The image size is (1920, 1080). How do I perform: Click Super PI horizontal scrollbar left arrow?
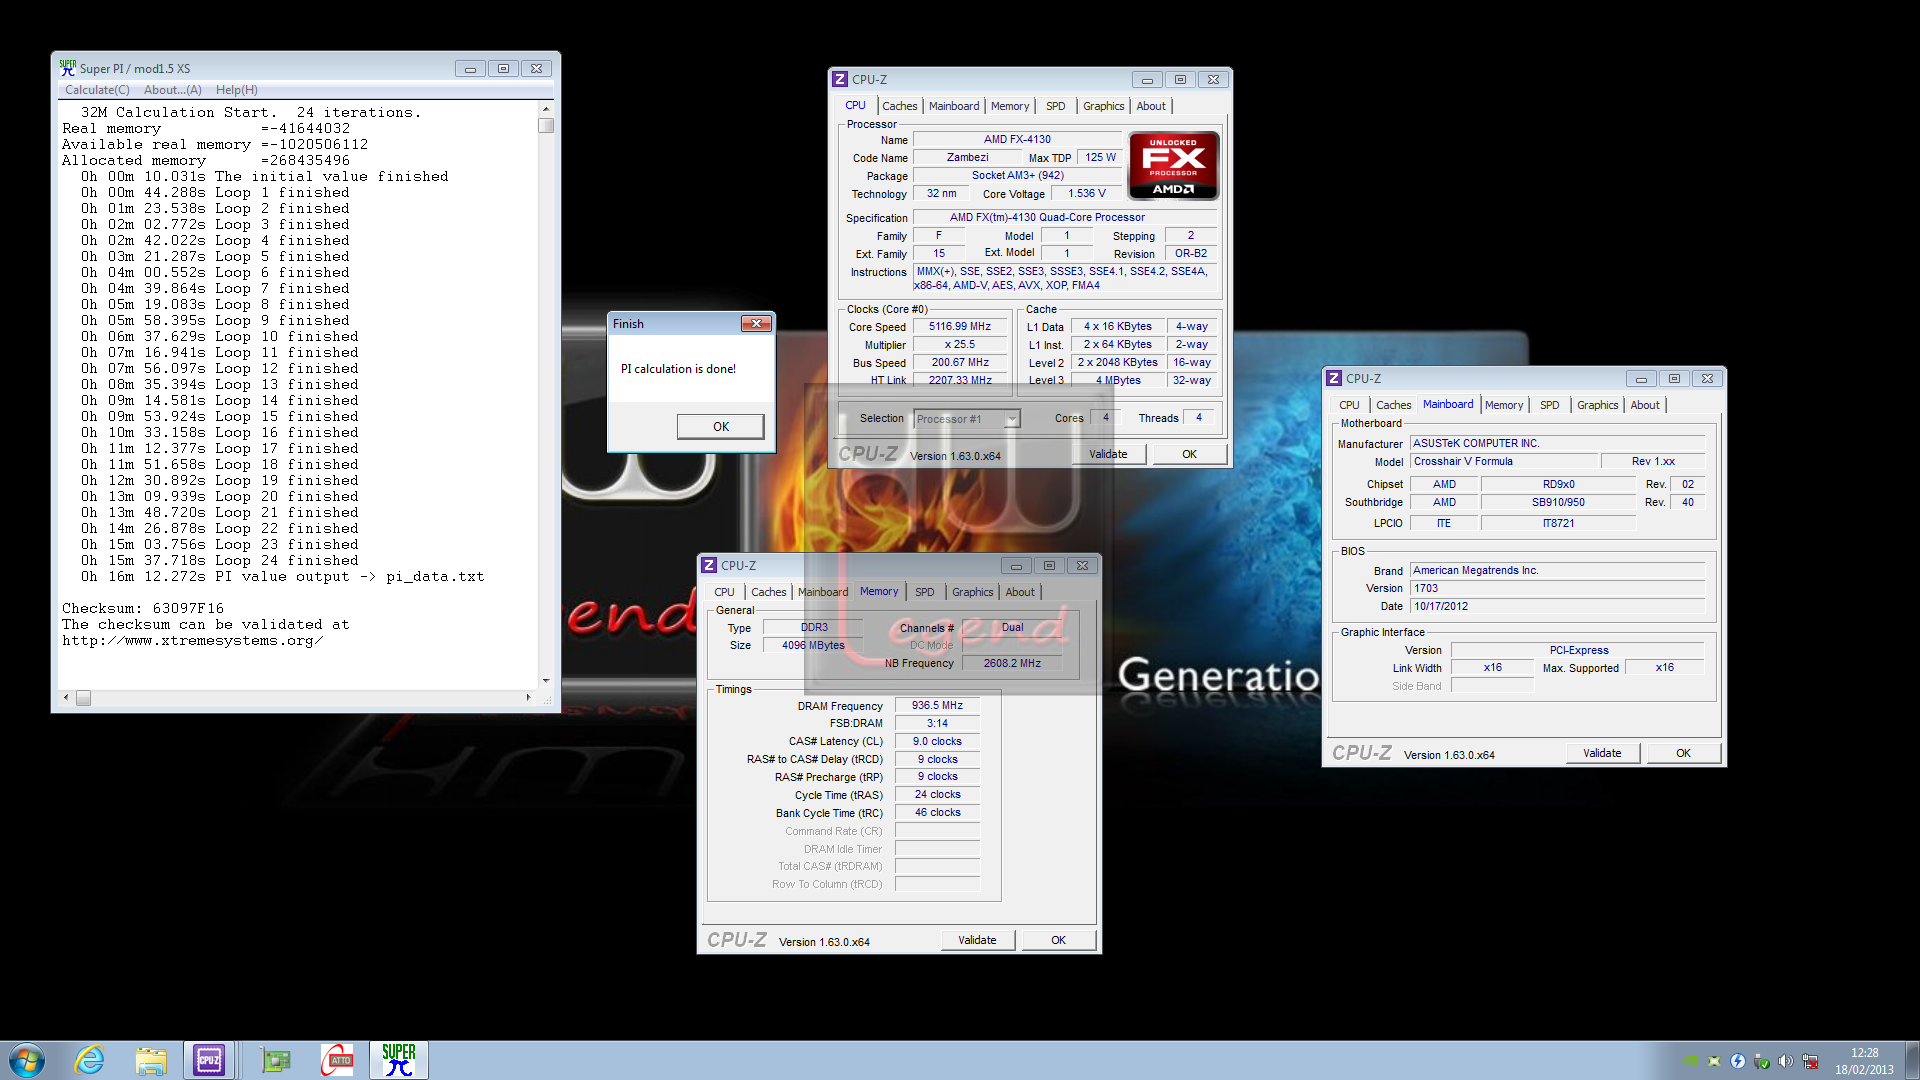66,697
